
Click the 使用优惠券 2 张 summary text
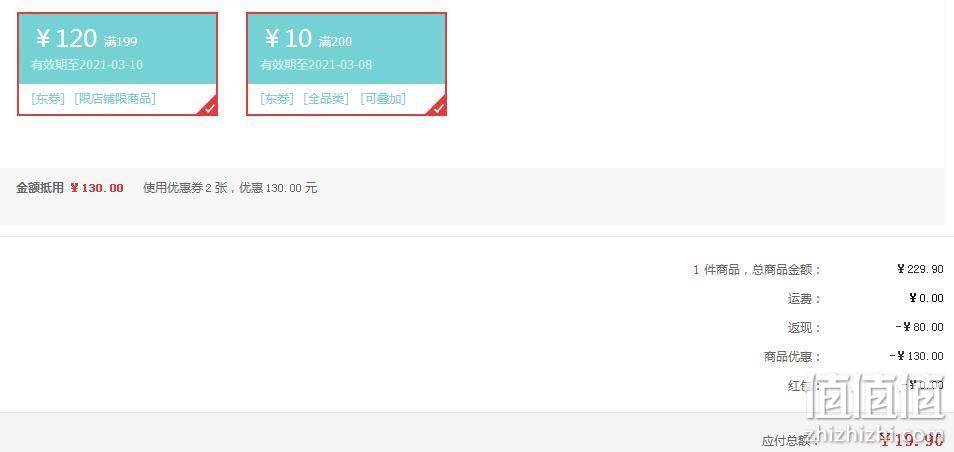tap(185, 188)
